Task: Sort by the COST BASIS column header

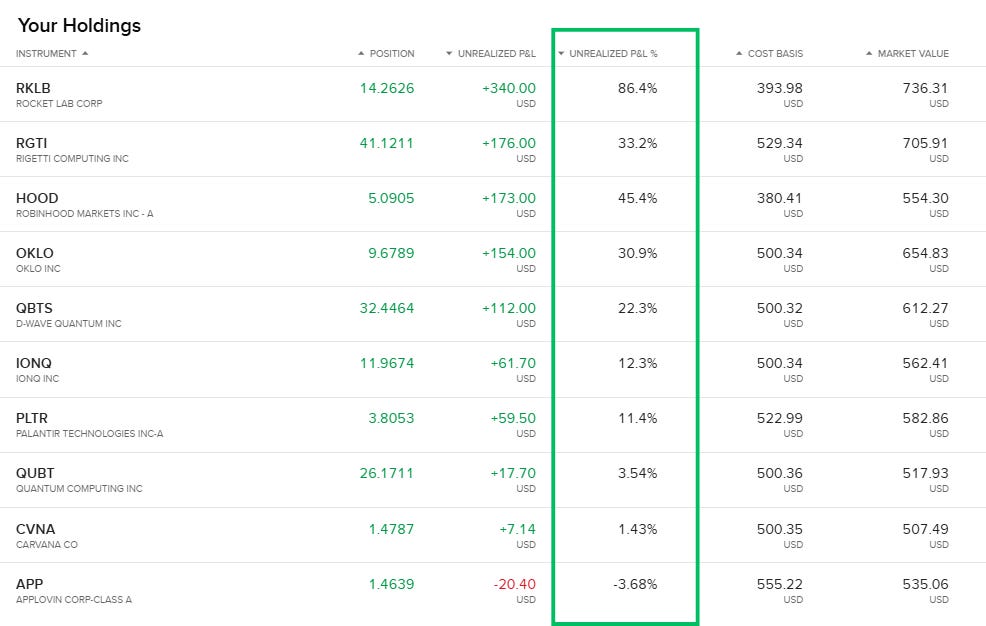Action: click(x=775, y=53)
